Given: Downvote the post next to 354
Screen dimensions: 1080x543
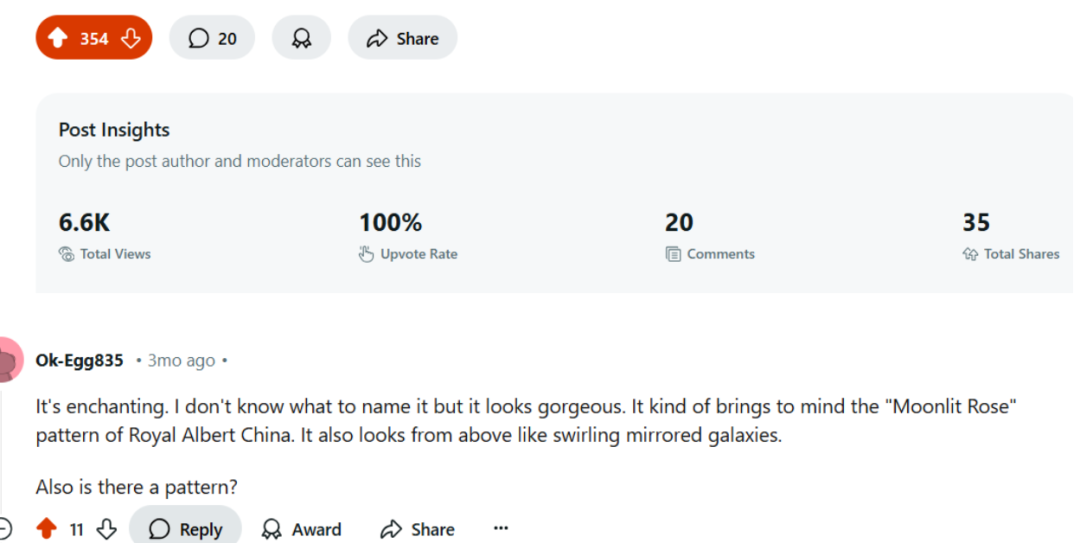Looking at the screenshot, I should tap(130, 38).
